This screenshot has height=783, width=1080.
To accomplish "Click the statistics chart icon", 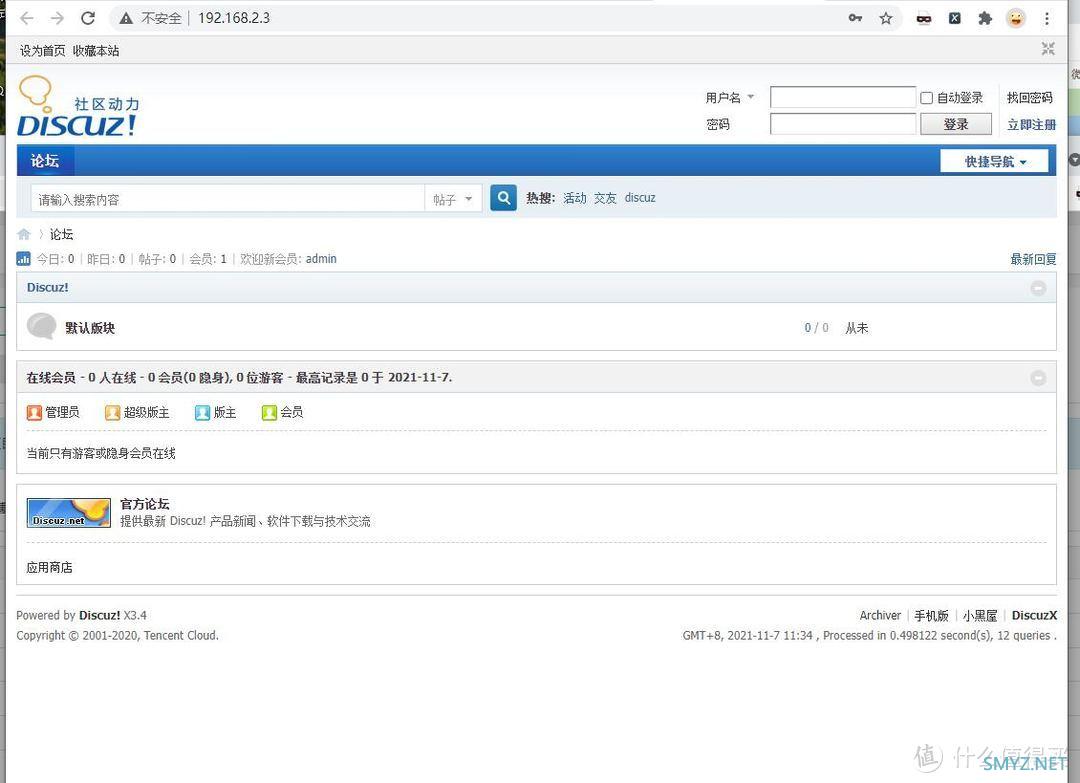I will [x=23, y=259].
